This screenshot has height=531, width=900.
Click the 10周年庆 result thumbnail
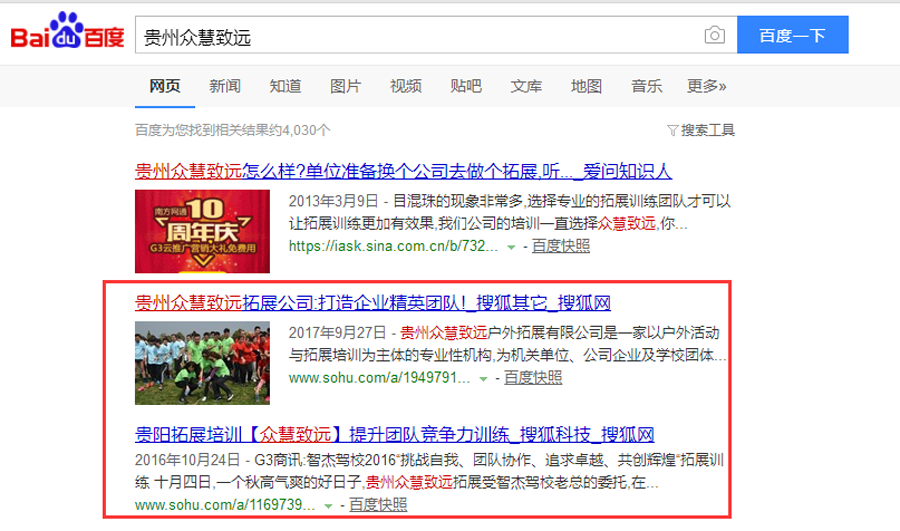coord(202,231)
